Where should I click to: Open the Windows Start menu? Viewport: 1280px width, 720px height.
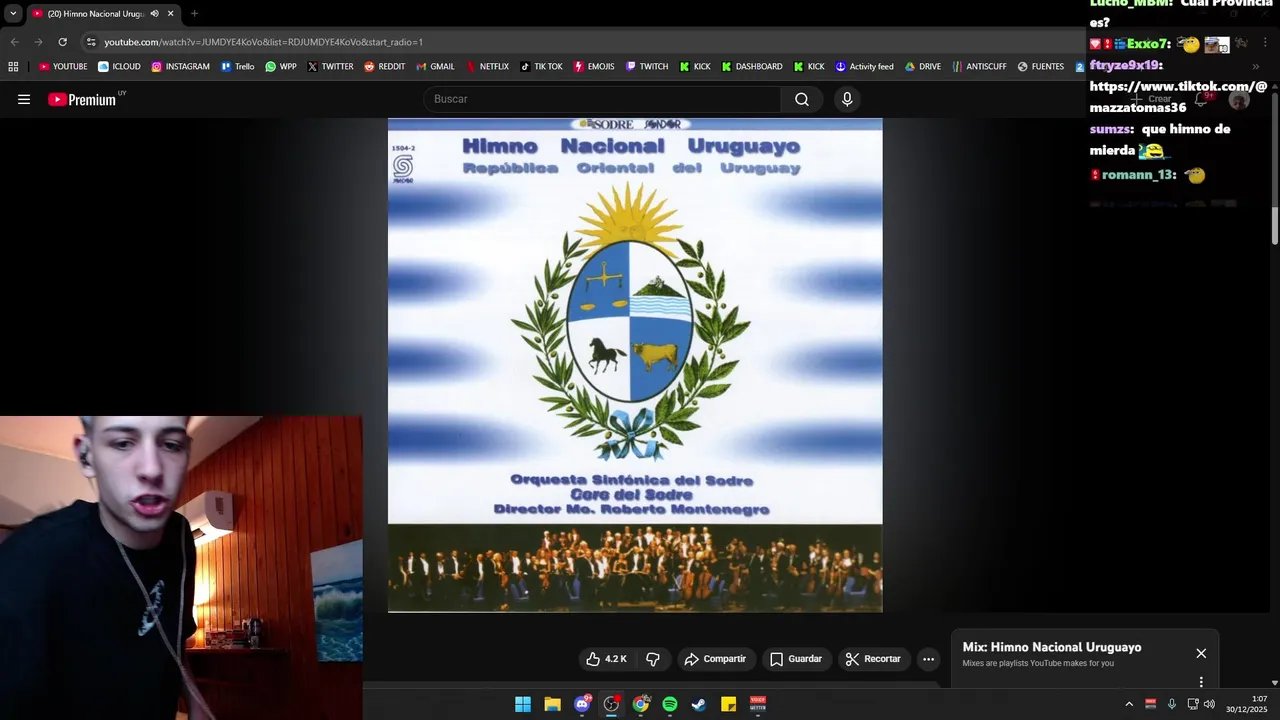523,704
